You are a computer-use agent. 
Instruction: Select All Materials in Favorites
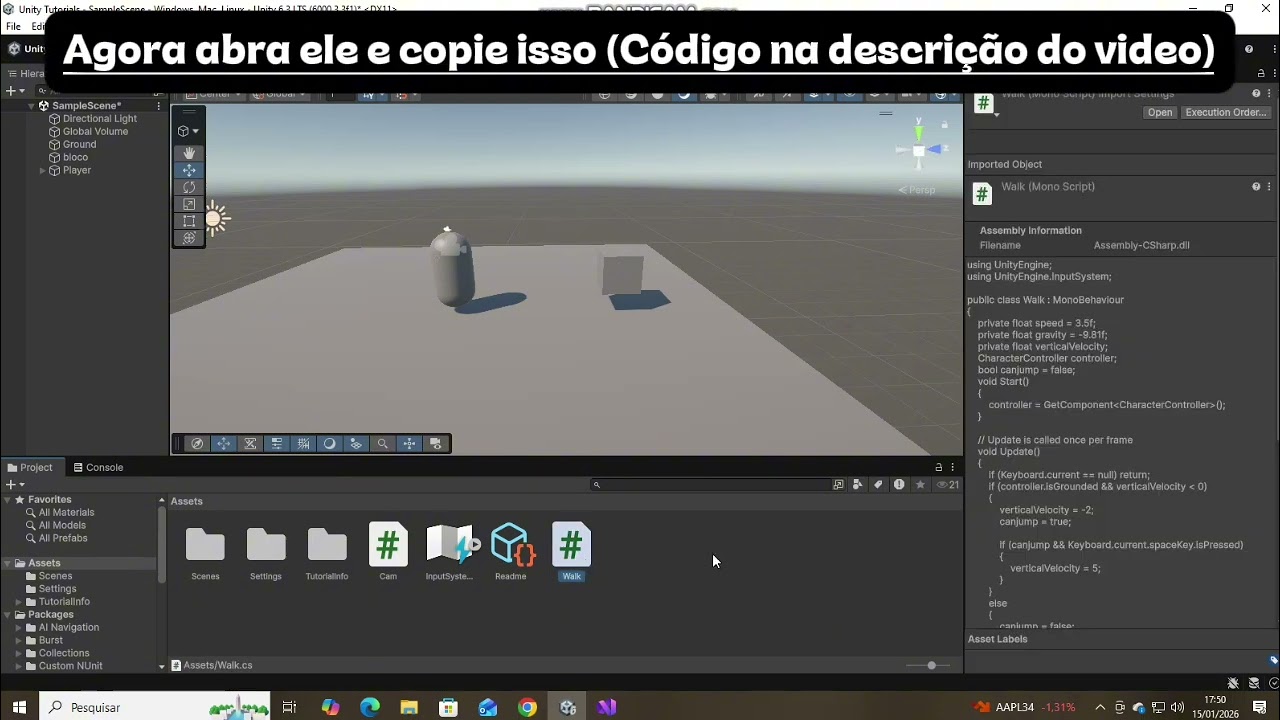click(66, 513)
